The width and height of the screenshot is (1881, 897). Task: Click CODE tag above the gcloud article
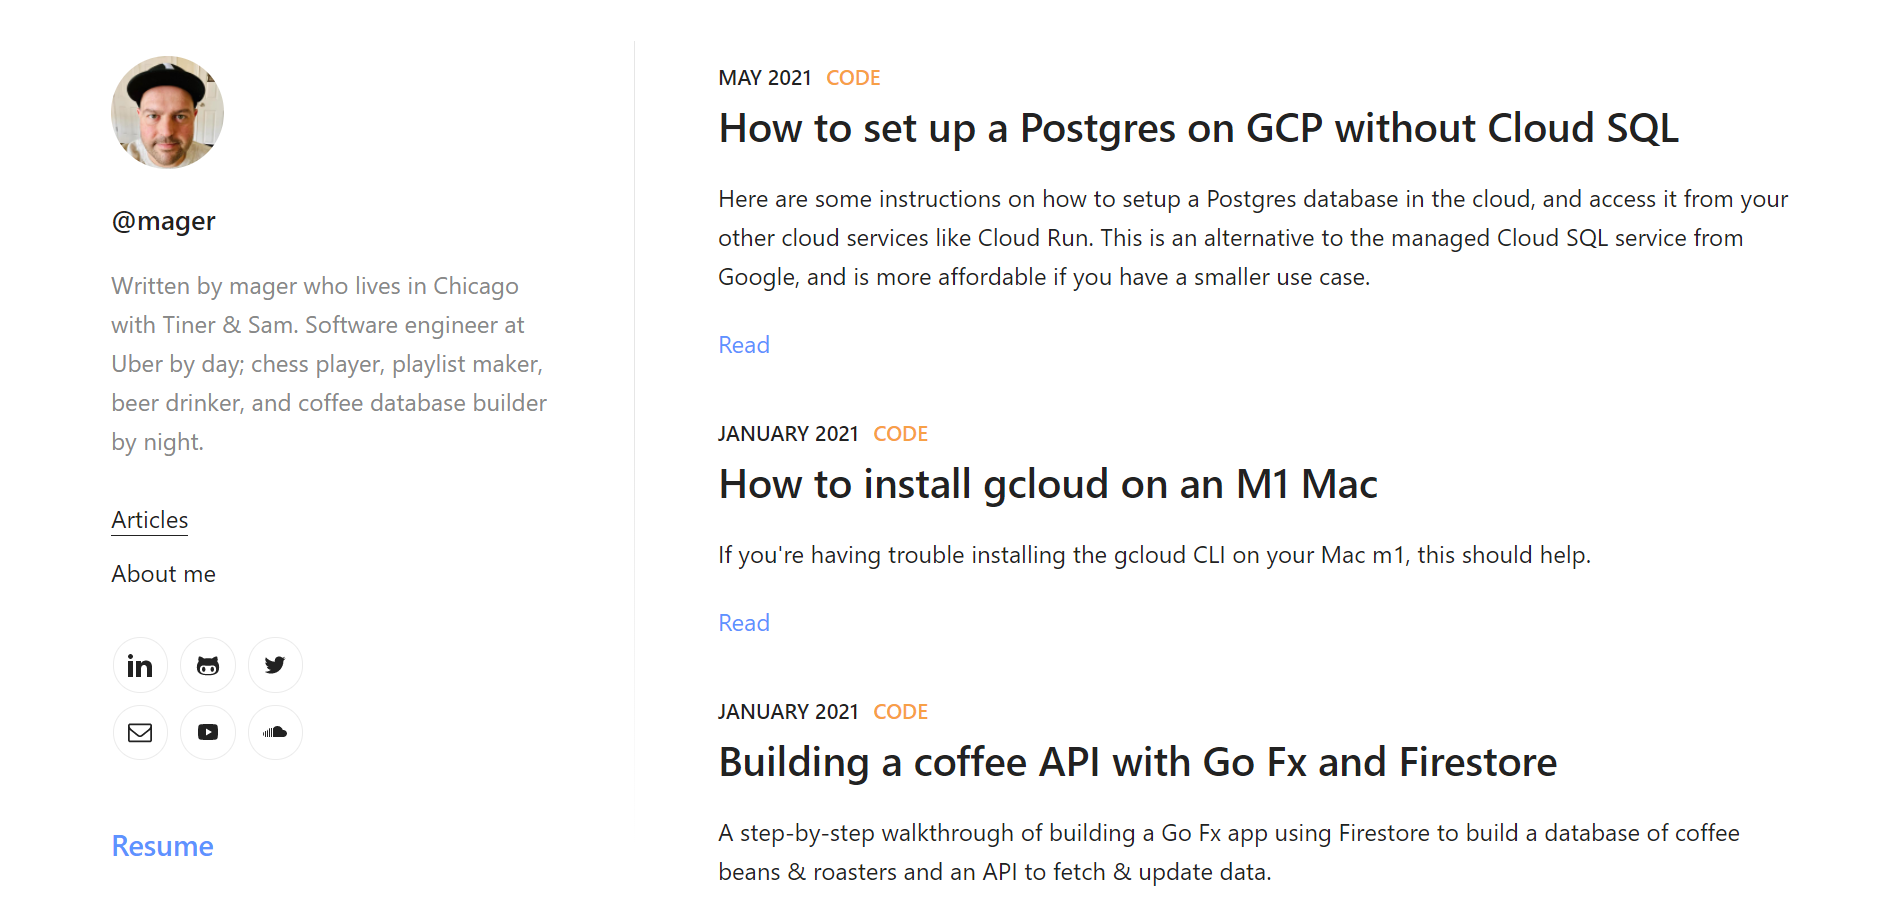tap(900, 434)
